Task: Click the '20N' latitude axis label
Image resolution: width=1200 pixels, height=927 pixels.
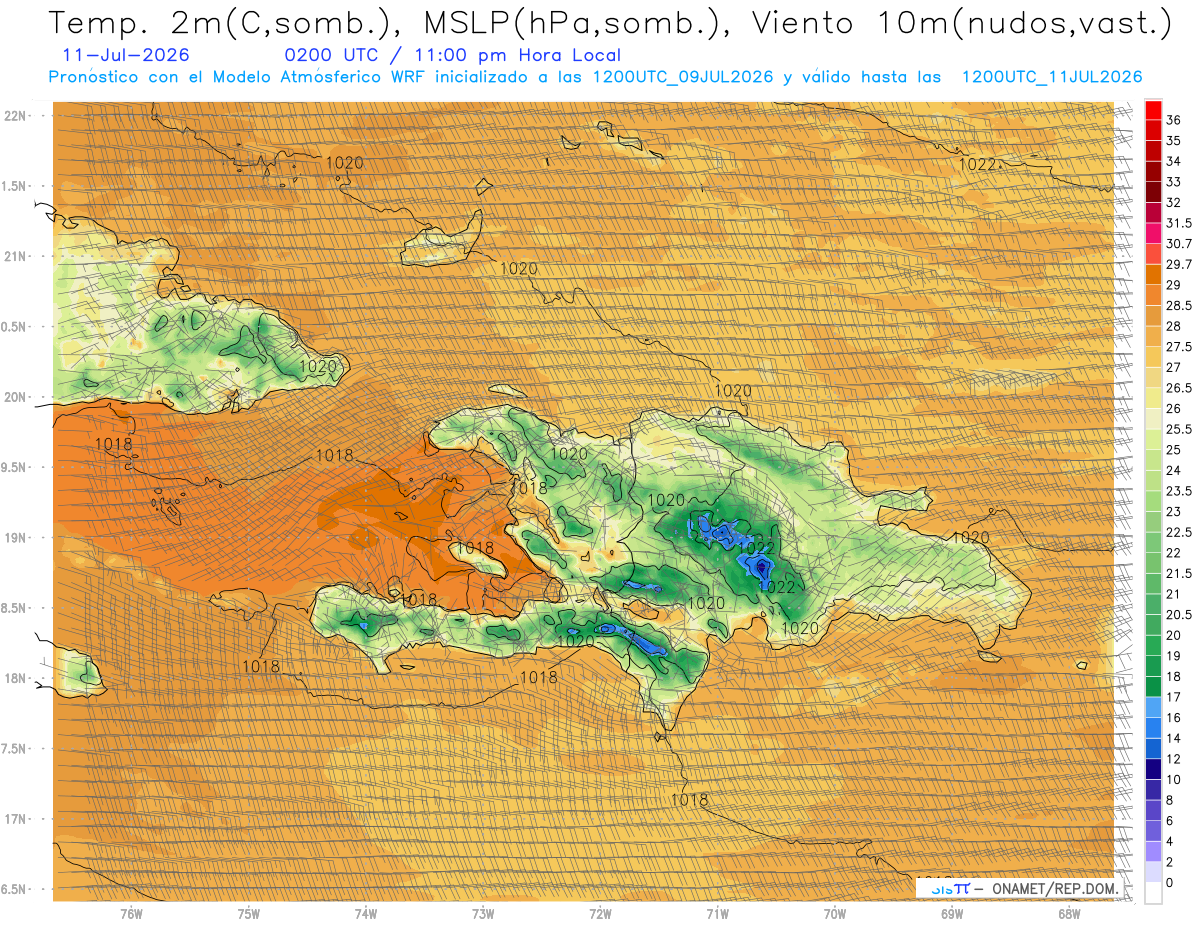Action: [x=14, y=398]
